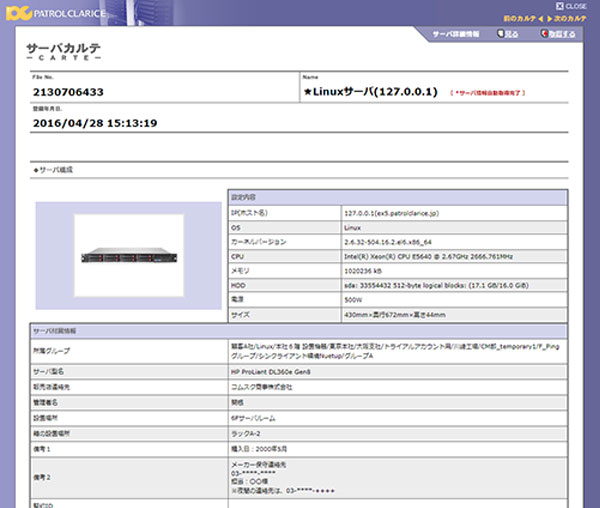Screen dimensions: 600x508
Task: Click the right arrow for next carte
Action: [549, 18]
